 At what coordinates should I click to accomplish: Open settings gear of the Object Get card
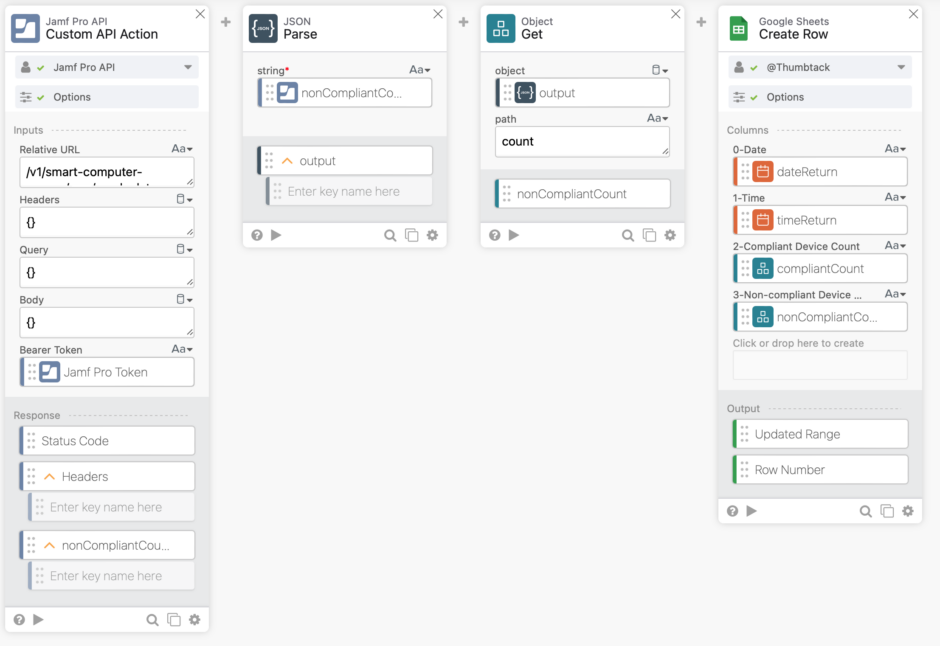pos(670,235)
